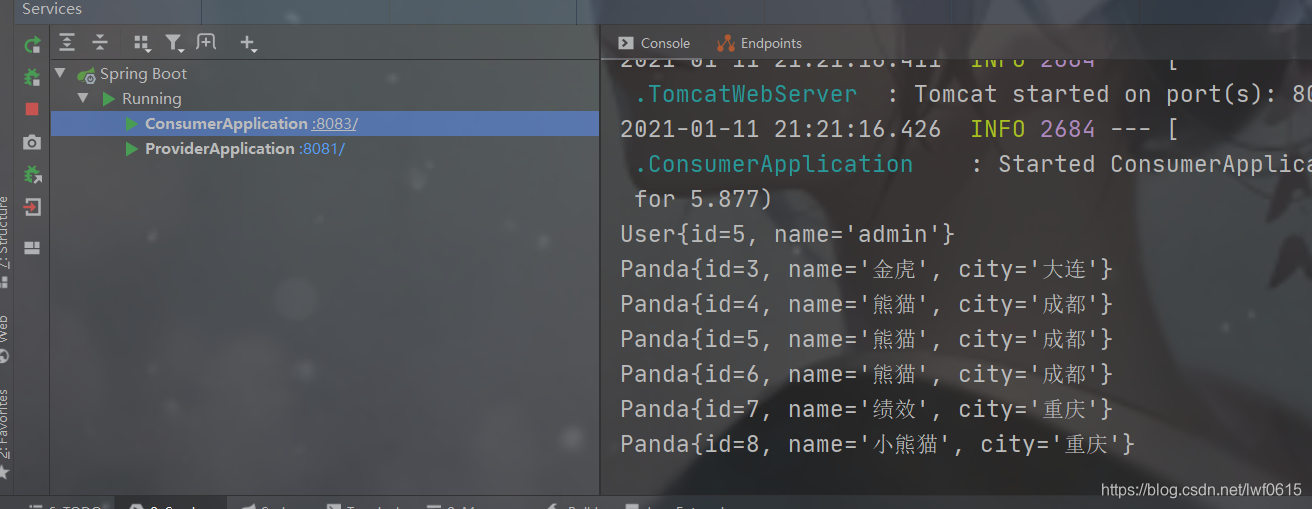Open the services Filter dropdown
The height and width of the screenshot is (509, 1312).
pyautogui.click(x=174, y=43)
